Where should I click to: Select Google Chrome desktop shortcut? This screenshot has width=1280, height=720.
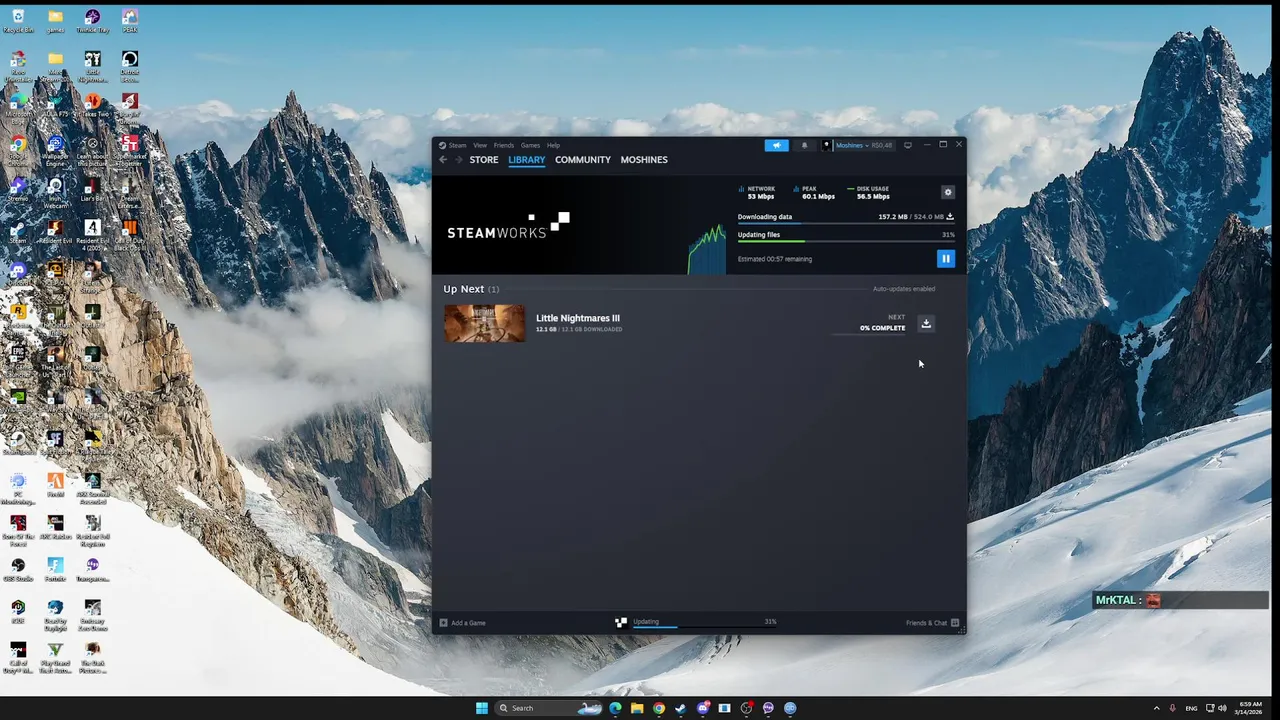click(18, 150)
